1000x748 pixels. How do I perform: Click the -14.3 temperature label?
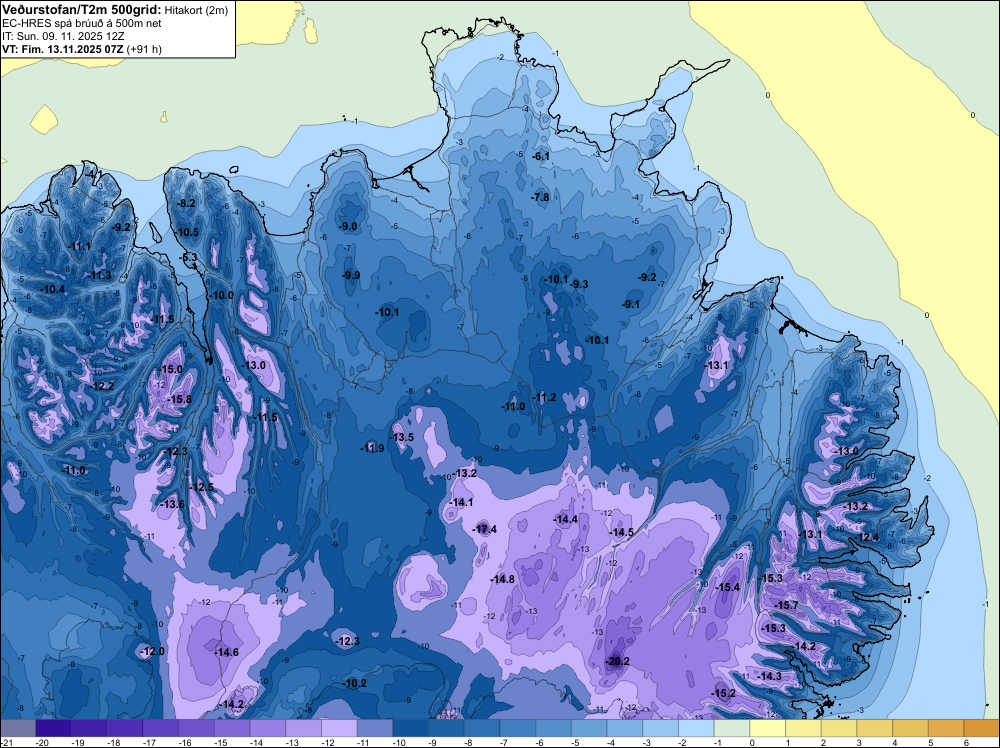pyautogui.click(x=770, y=676)
